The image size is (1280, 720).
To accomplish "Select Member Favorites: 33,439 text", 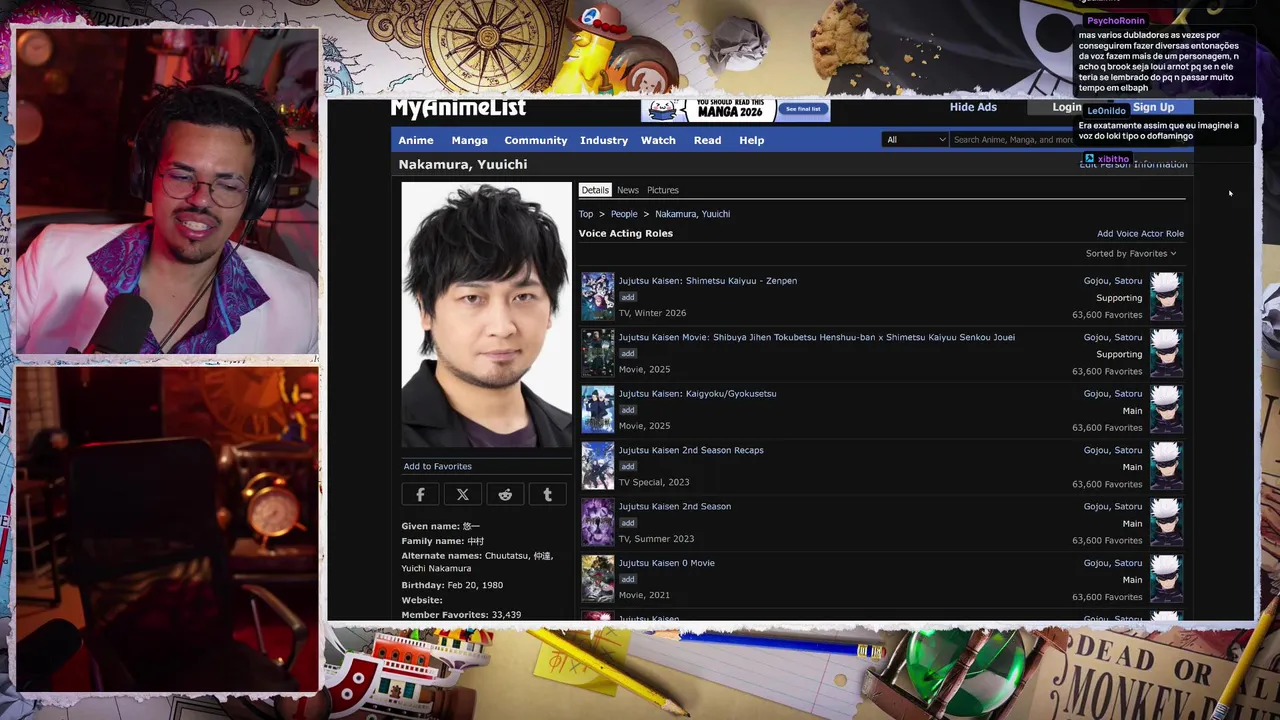I will 461,615.
